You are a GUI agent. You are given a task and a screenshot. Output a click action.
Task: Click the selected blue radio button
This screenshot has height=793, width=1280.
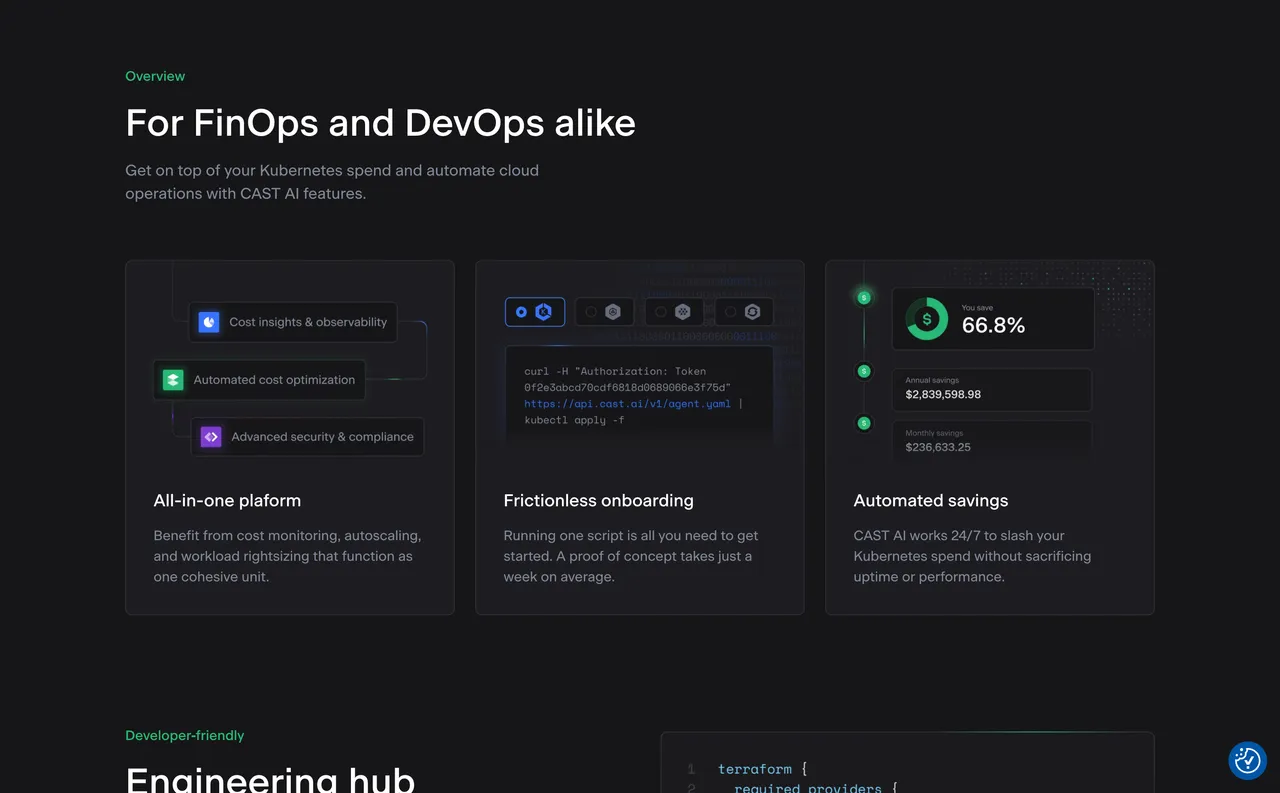click(x=521, y=312)
